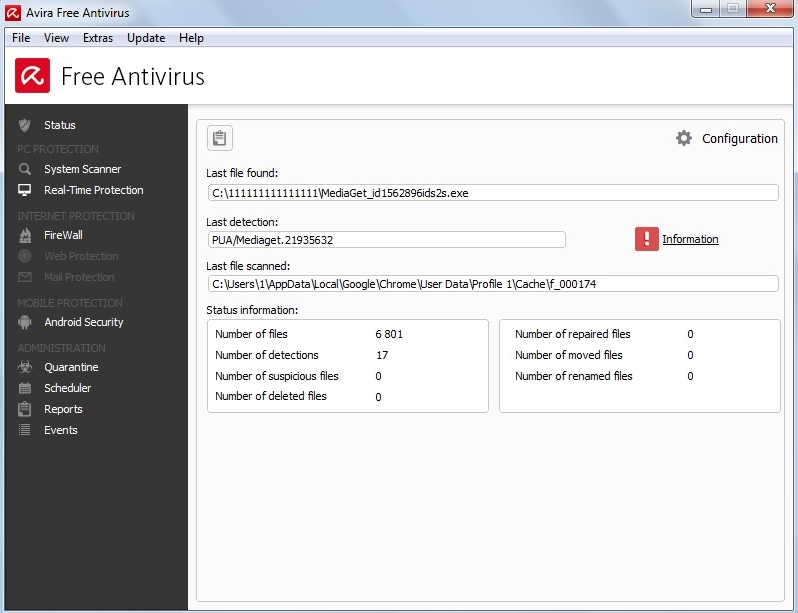The height and width of the screenshot is (613, 798).
Task: Click the Last file found field
Action: [x=493, y=193]
